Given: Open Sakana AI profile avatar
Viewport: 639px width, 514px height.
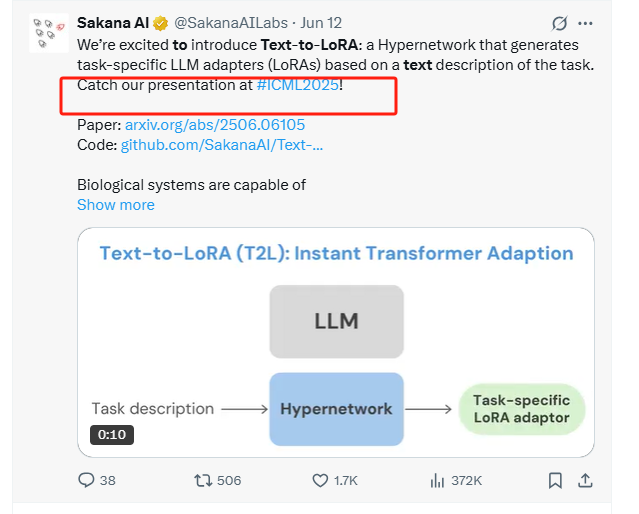Looking at the screenshot, I should tap(49, 33).
